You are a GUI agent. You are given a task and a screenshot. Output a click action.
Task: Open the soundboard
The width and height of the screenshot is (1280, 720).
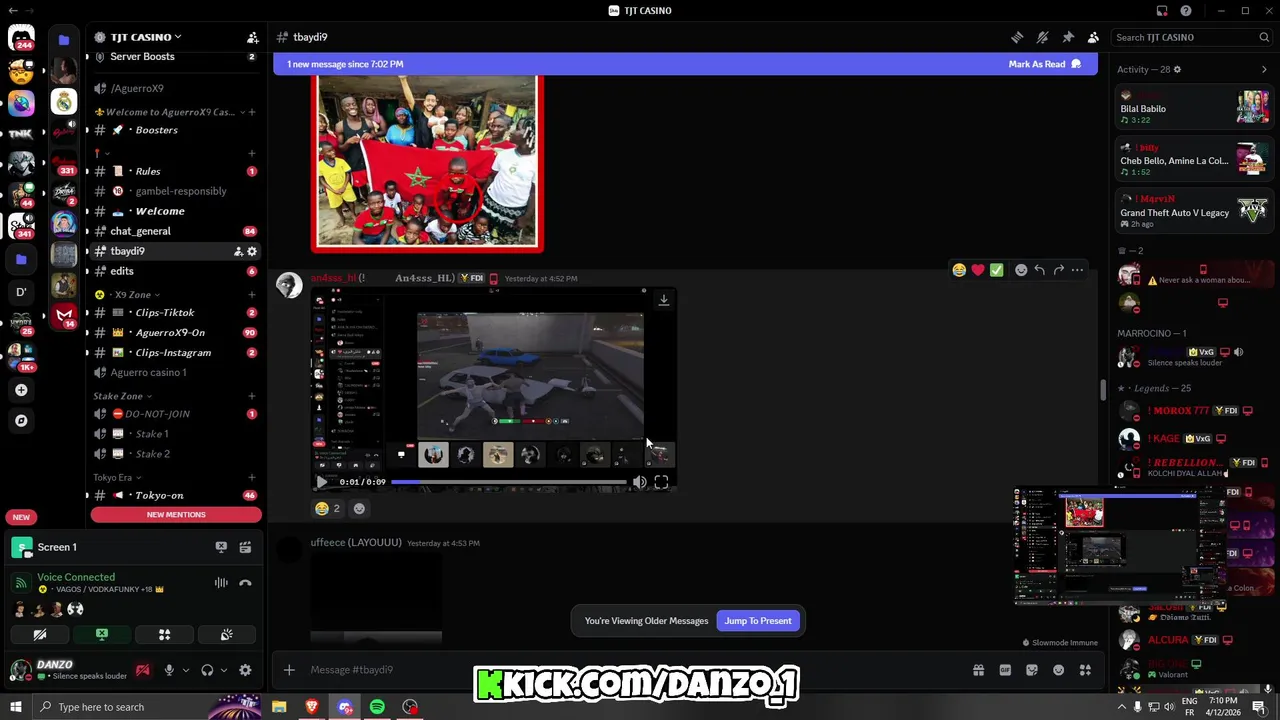click(227, 634)
